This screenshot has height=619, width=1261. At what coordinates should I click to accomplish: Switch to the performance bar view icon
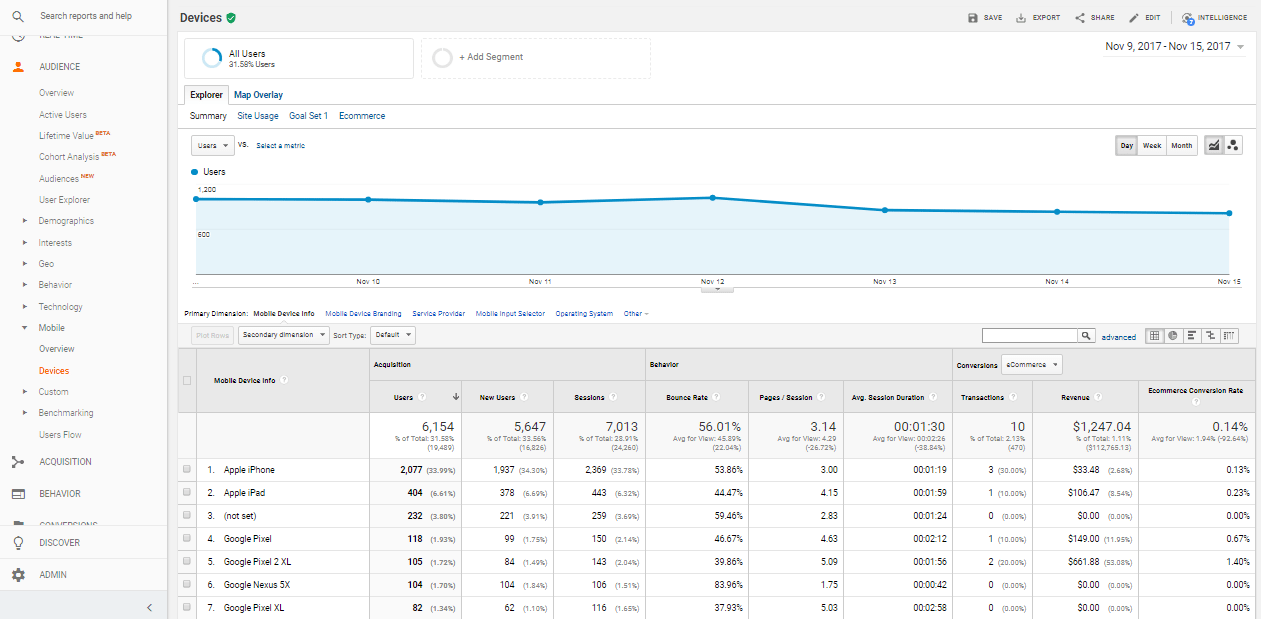pyautogui.click(x=1191, y=336)
